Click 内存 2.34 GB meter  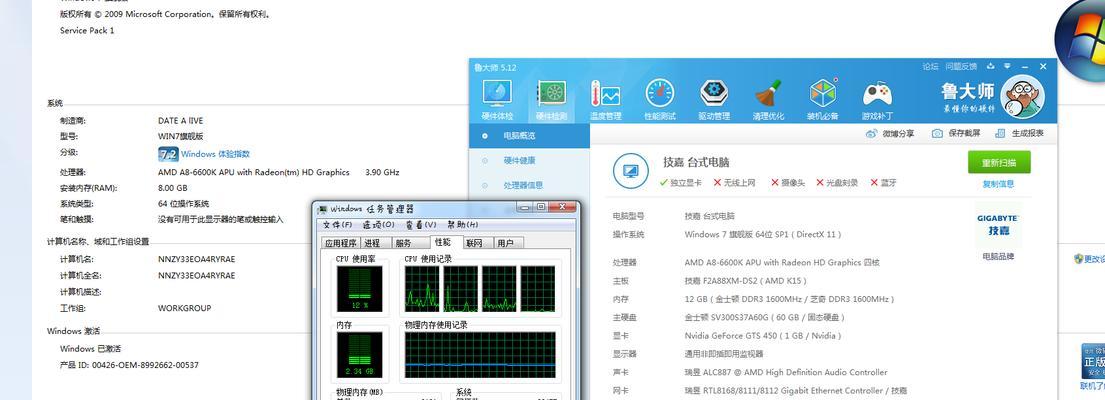[x=359, y=355]
